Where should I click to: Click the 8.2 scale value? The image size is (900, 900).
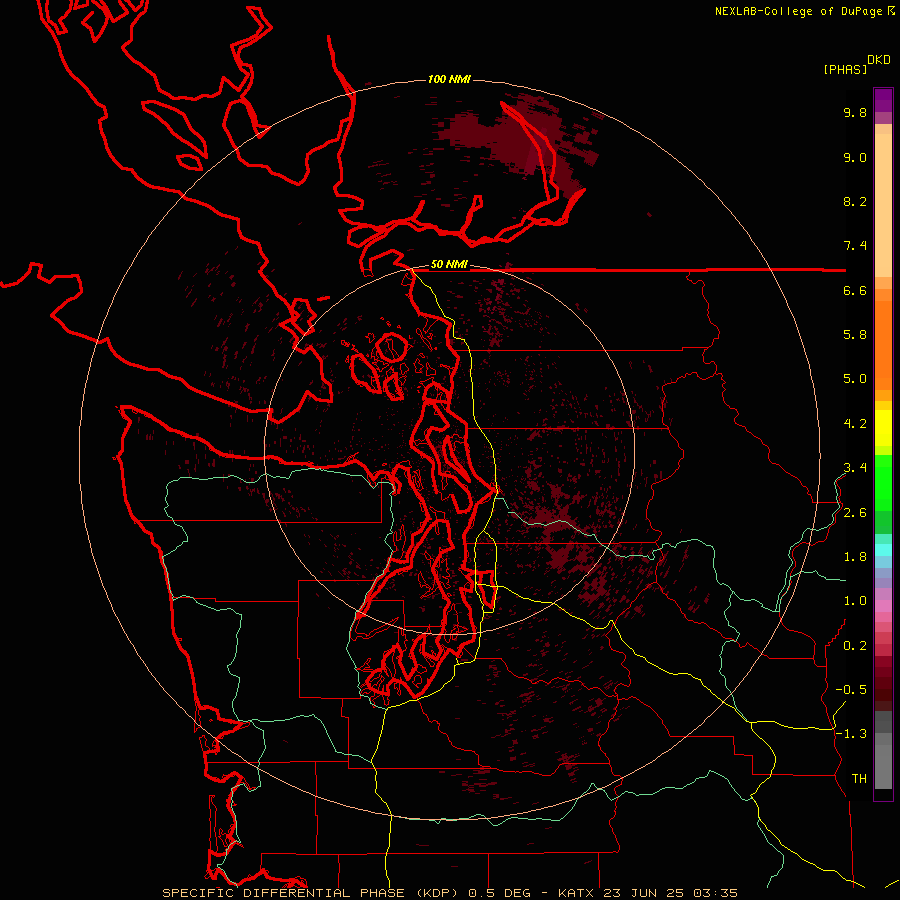[x=855, y=201]
